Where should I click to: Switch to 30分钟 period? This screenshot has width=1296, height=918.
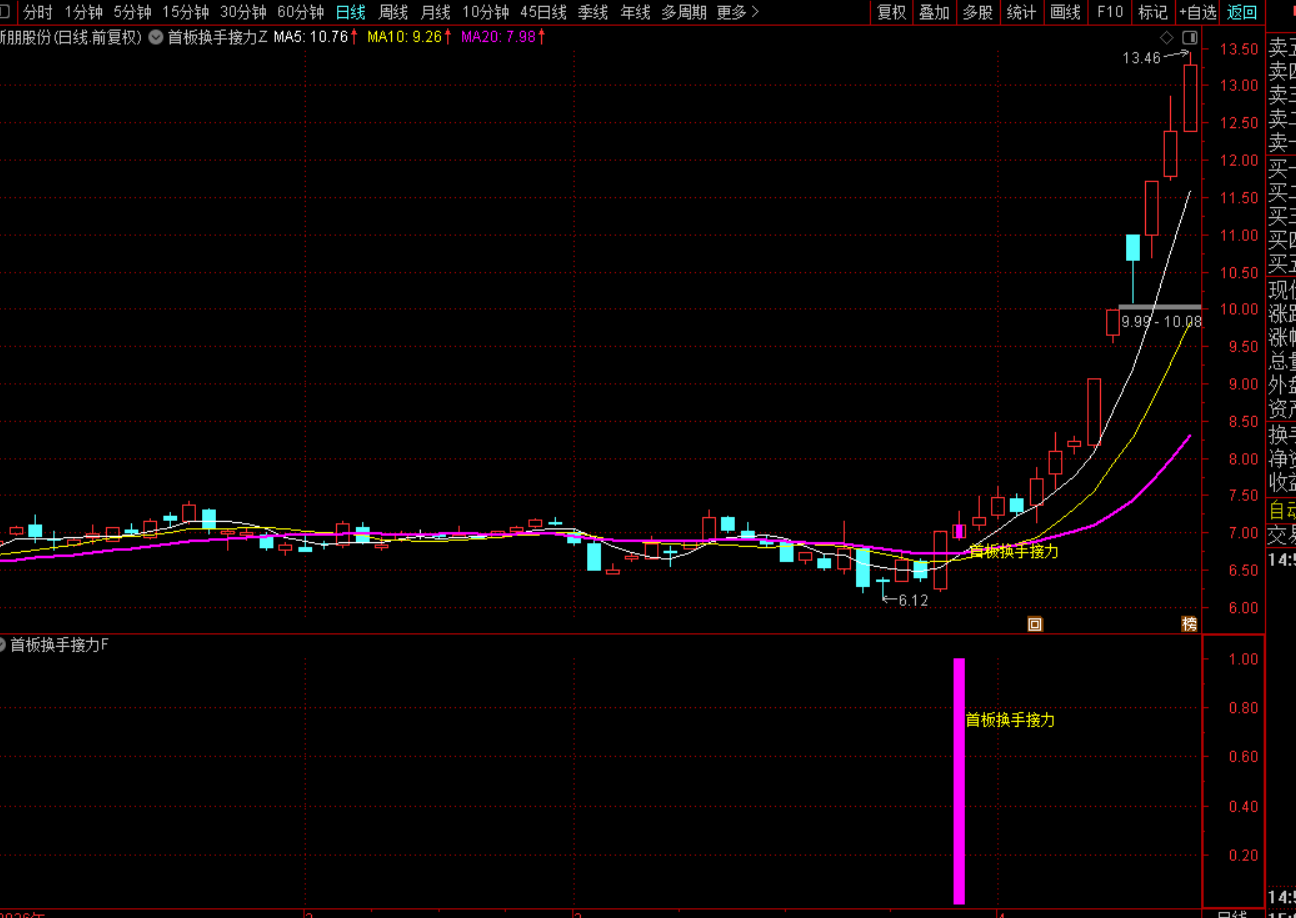243,12
